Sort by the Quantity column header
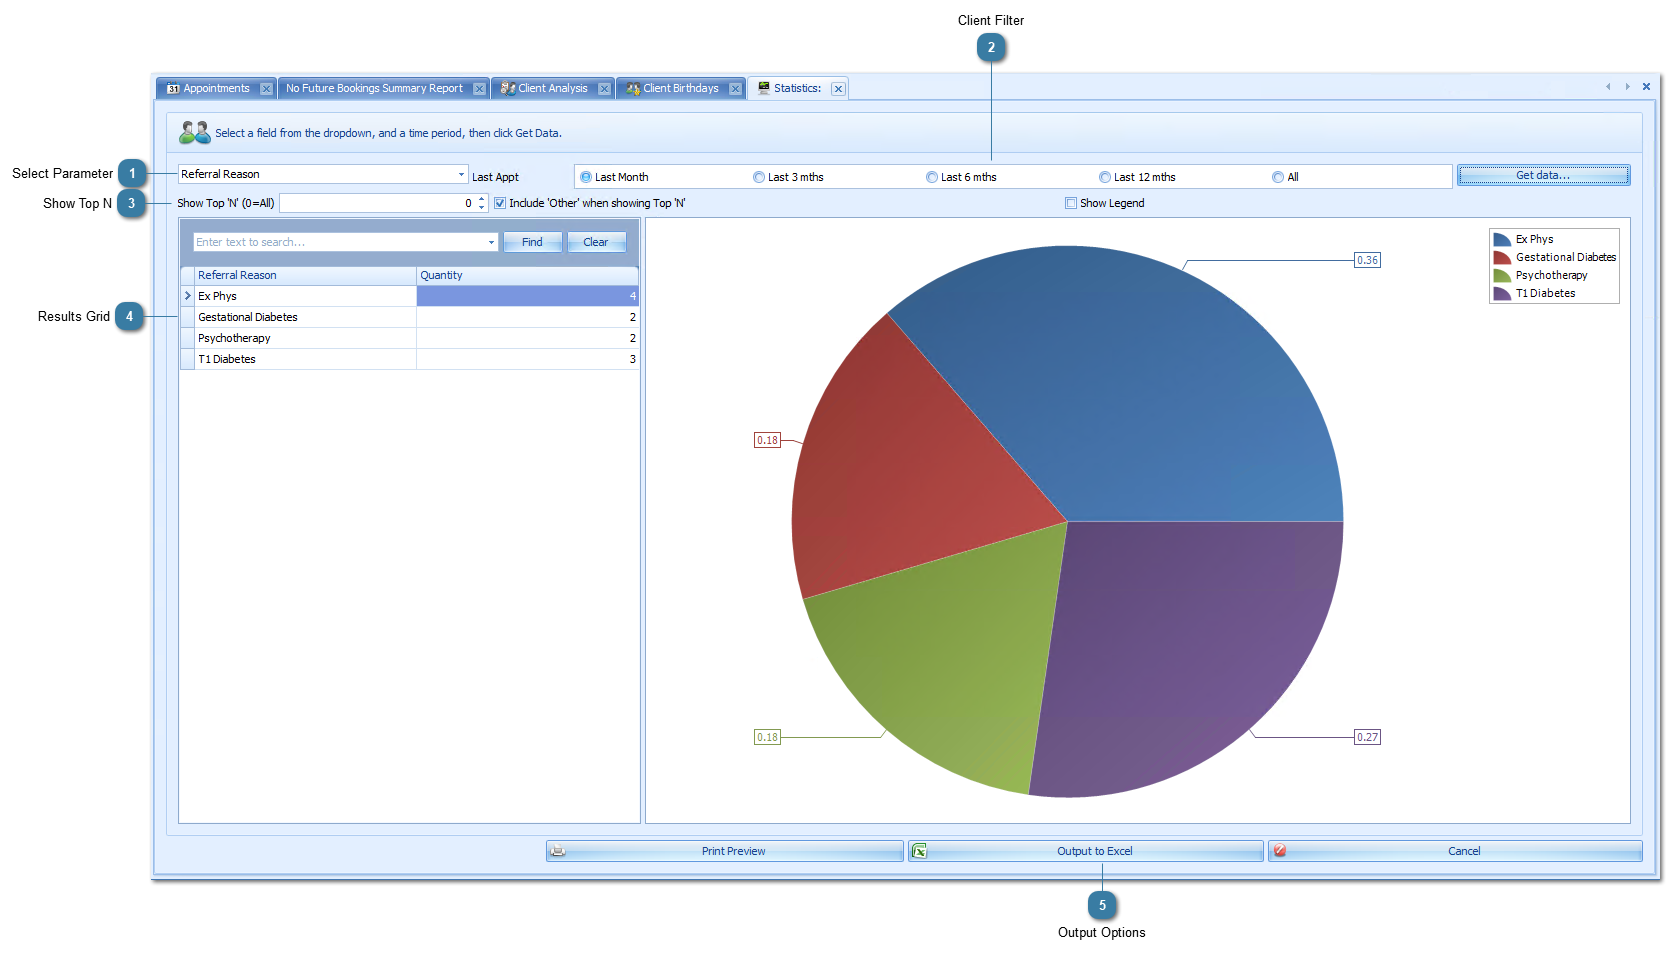 (527, 275)
